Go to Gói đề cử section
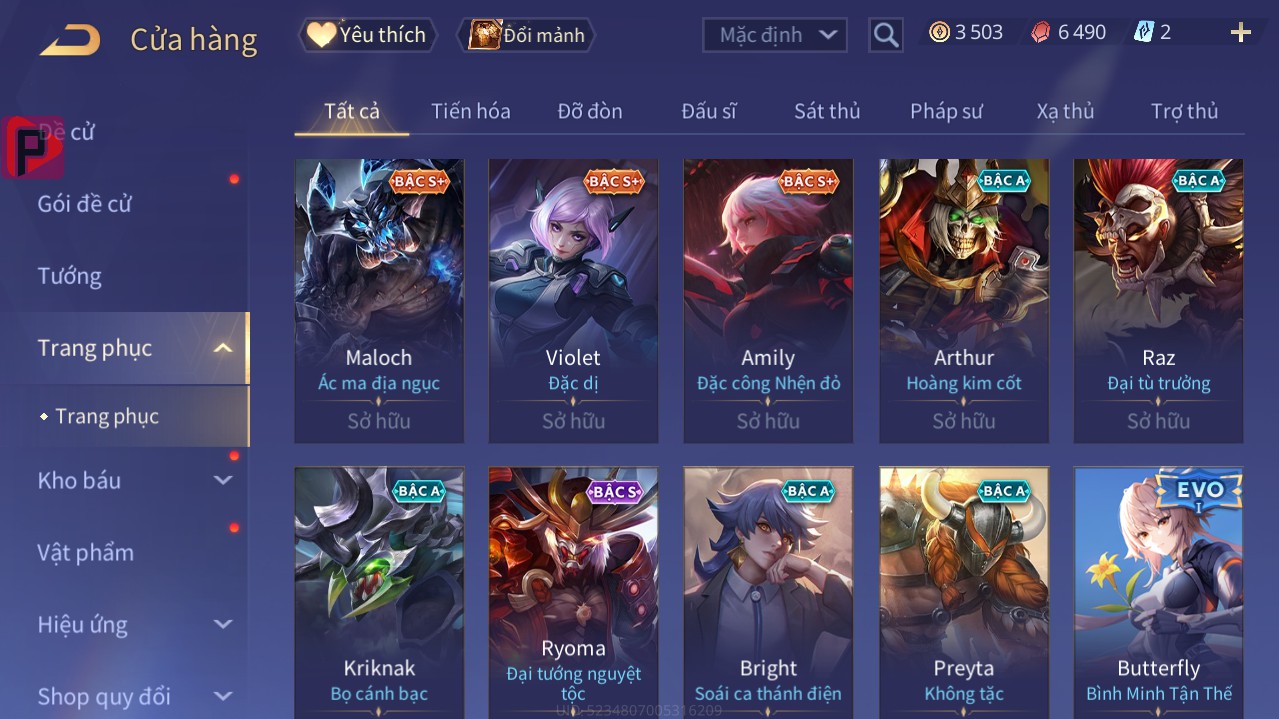 [85, 204]
